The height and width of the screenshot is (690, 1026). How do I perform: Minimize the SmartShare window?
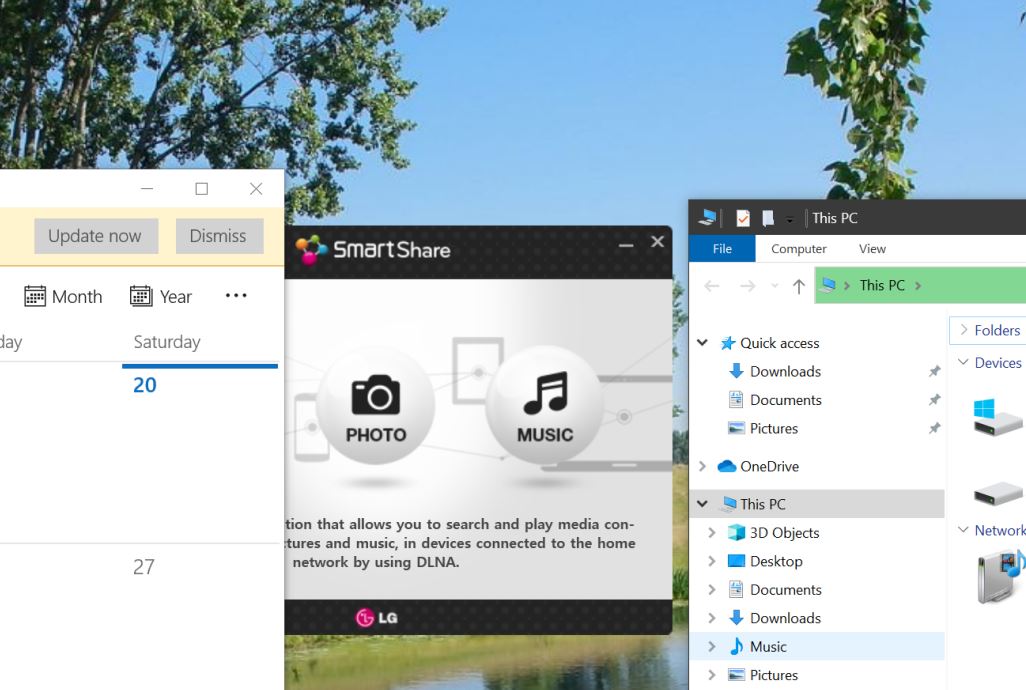point(626,245)
